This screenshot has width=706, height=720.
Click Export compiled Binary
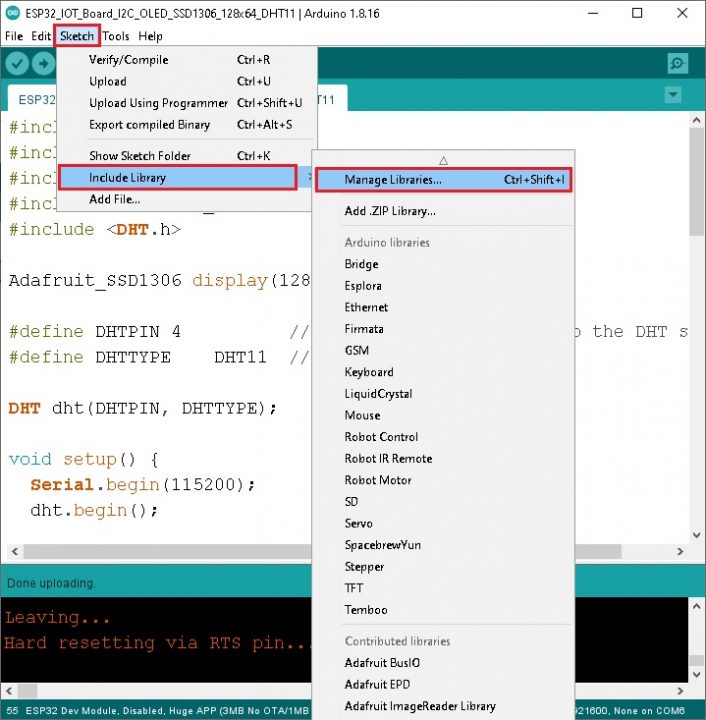(149, 125)
